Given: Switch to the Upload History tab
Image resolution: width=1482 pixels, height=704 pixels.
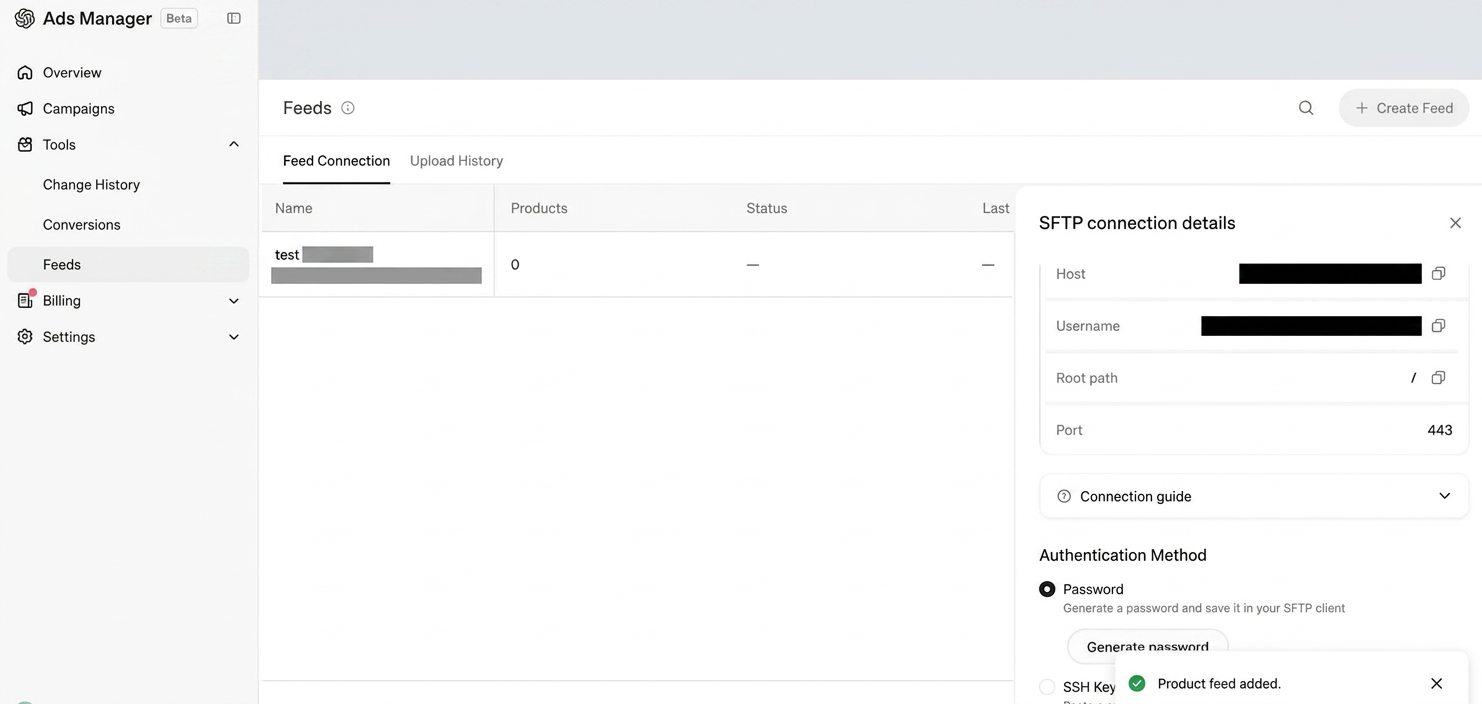Looking at the screenshot, I should (x=456, y=161).
